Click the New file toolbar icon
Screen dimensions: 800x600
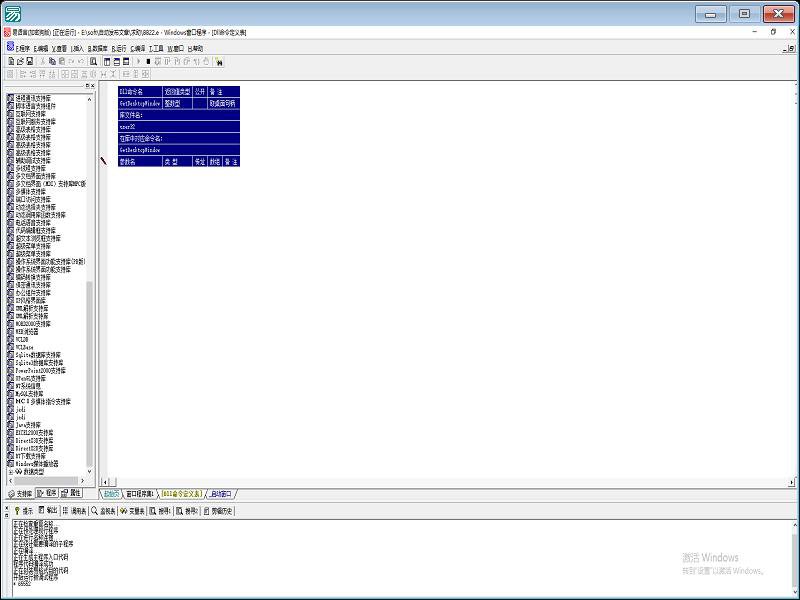click(x=10, y=61)
